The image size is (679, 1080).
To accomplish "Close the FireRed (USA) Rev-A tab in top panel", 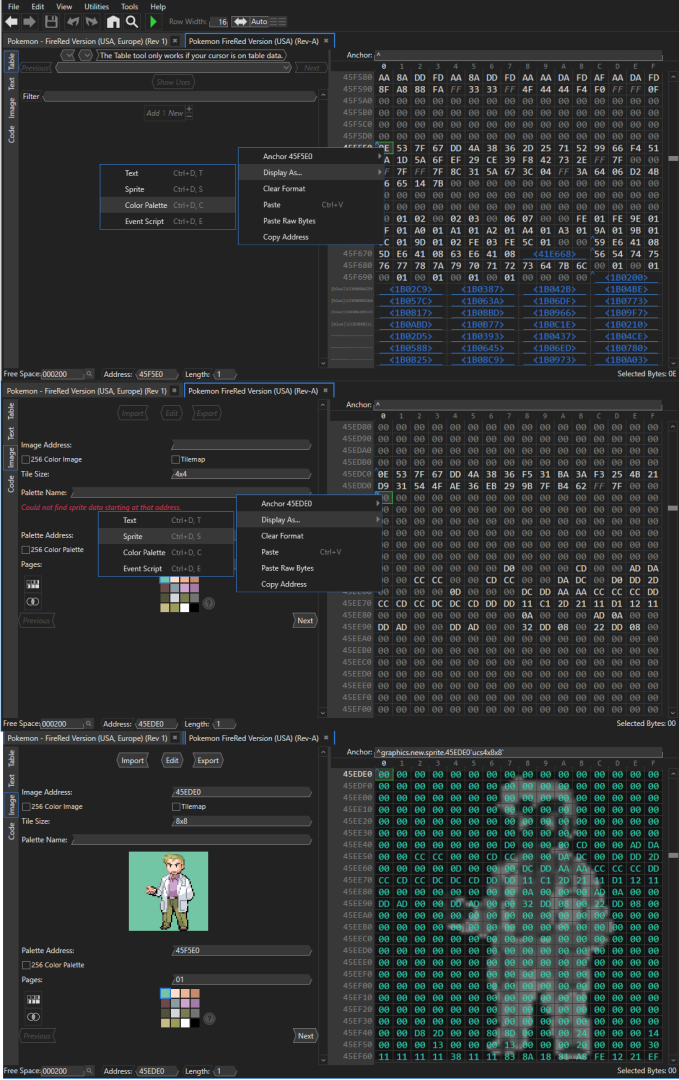I will pos(326,41).
